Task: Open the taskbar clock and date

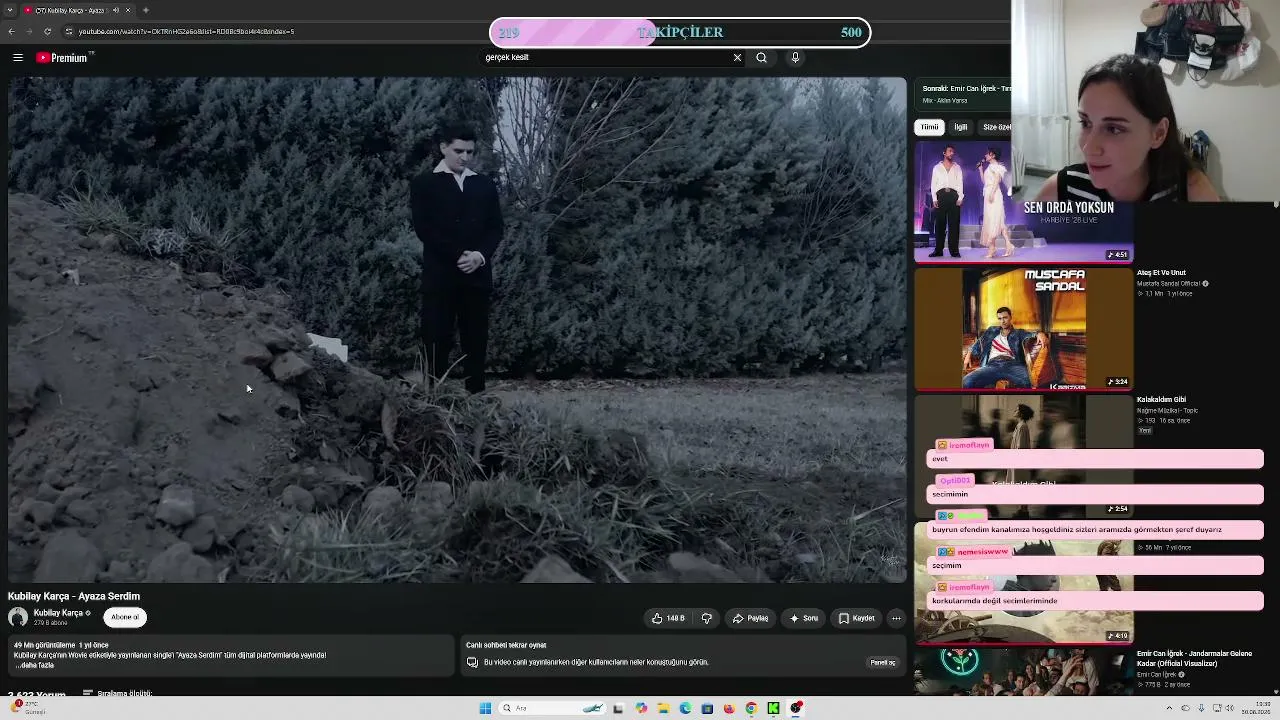Action: point(1256,708)
